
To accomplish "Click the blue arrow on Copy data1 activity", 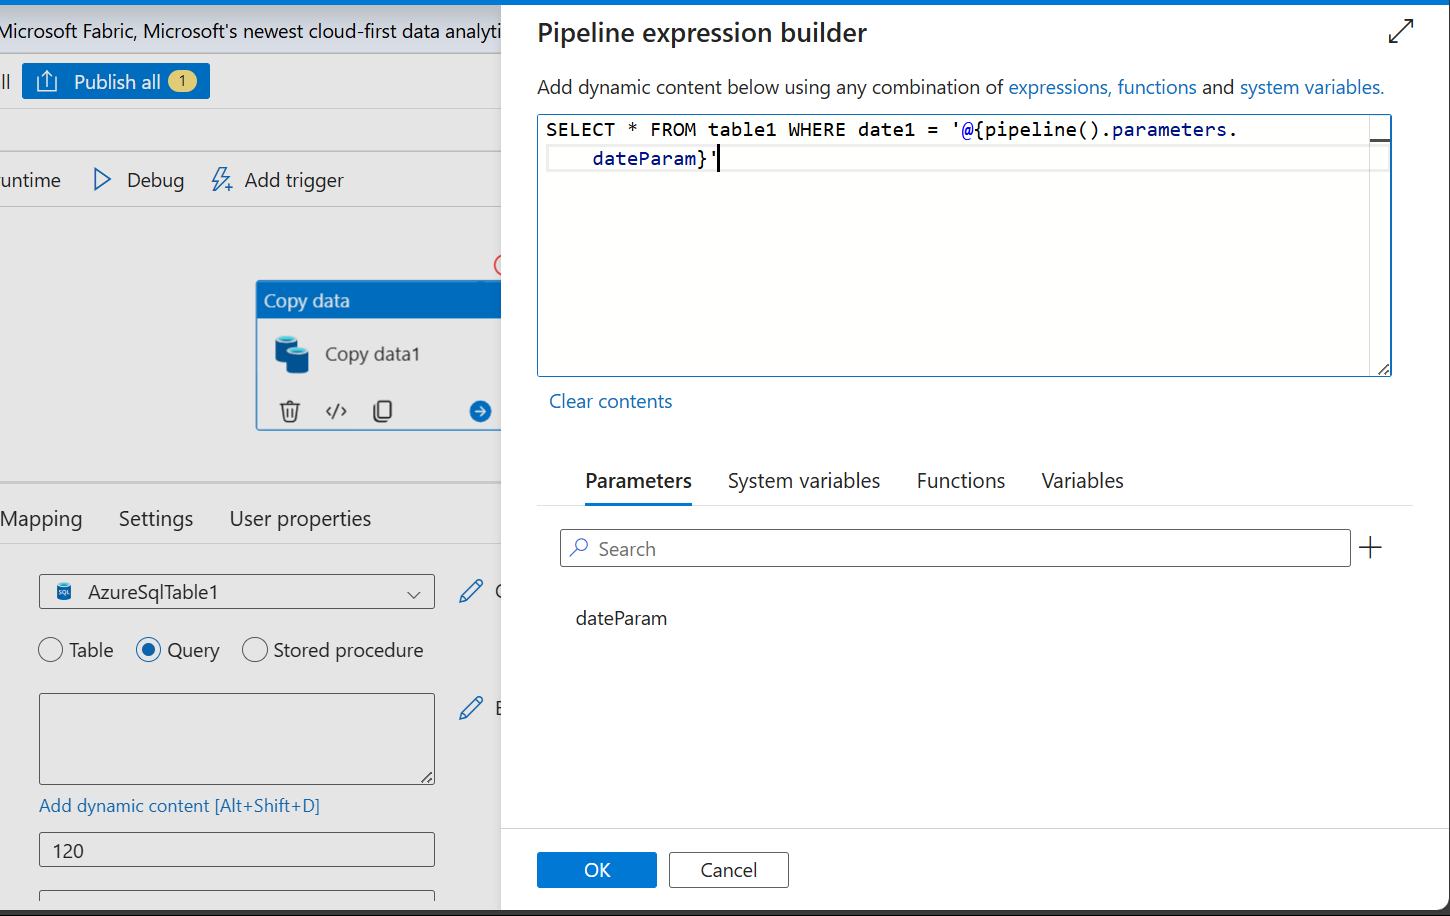I will point(481,411).
